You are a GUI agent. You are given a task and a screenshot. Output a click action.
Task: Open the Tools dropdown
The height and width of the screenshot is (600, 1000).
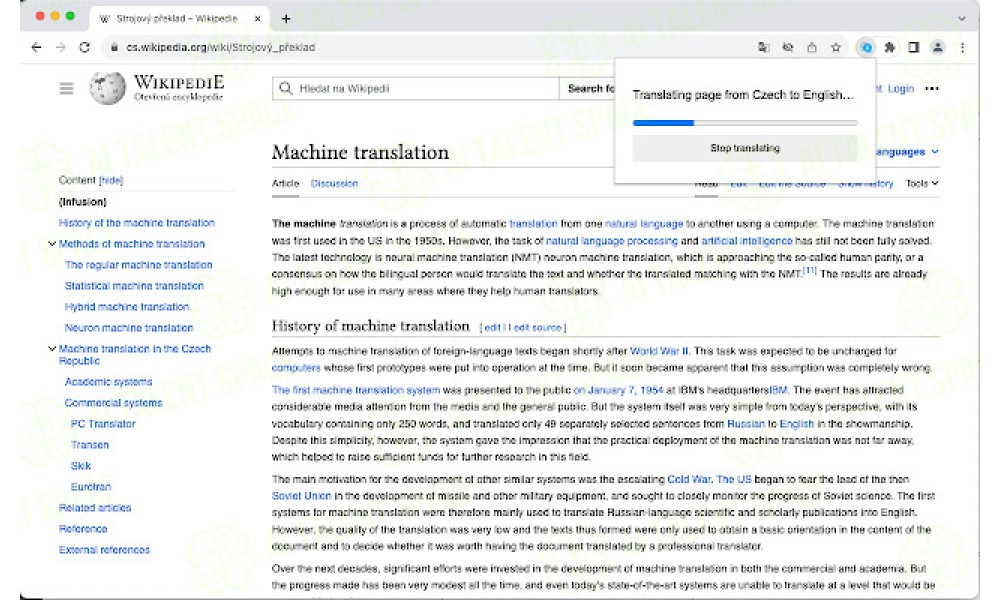922,183
